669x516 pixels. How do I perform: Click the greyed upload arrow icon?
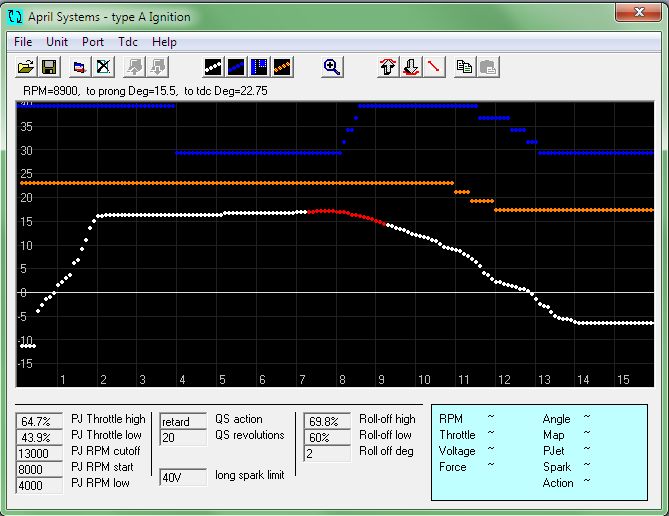(134, 67)
